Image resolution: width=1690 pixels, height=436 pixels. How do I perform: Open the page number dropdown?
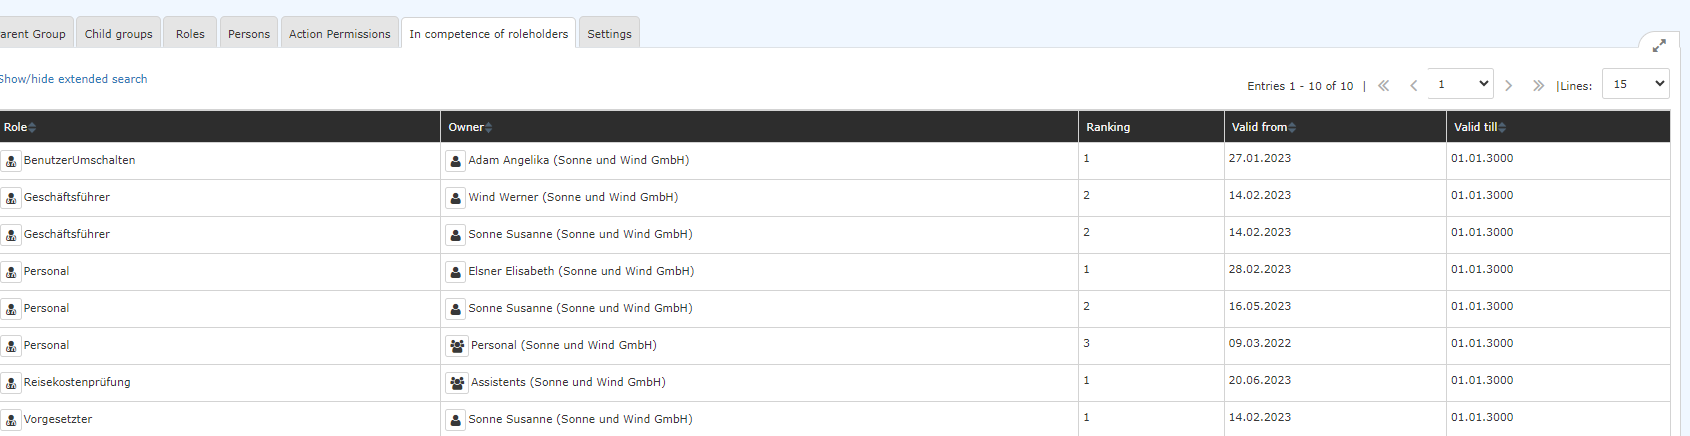click(1460, 84)
